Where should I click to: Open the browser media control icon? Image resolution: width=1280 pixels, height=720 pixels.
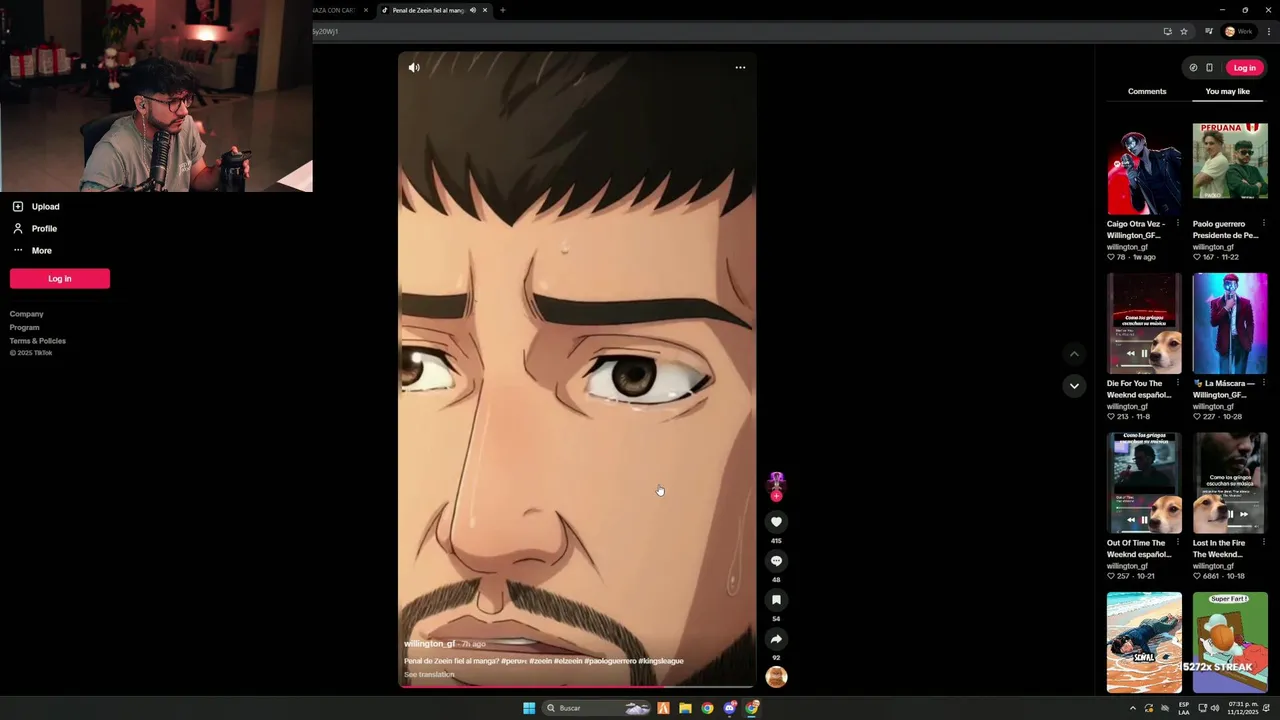(1208, 31)
